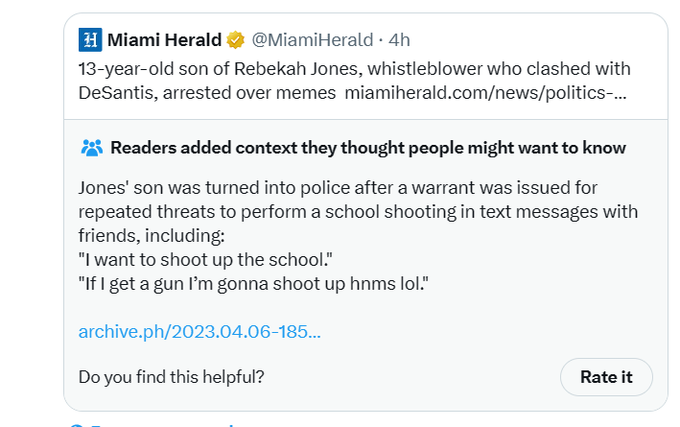The height and width of the screenshot is (427, 680).
Task: Open the Miami Herald display name
Action: (164, 40)
